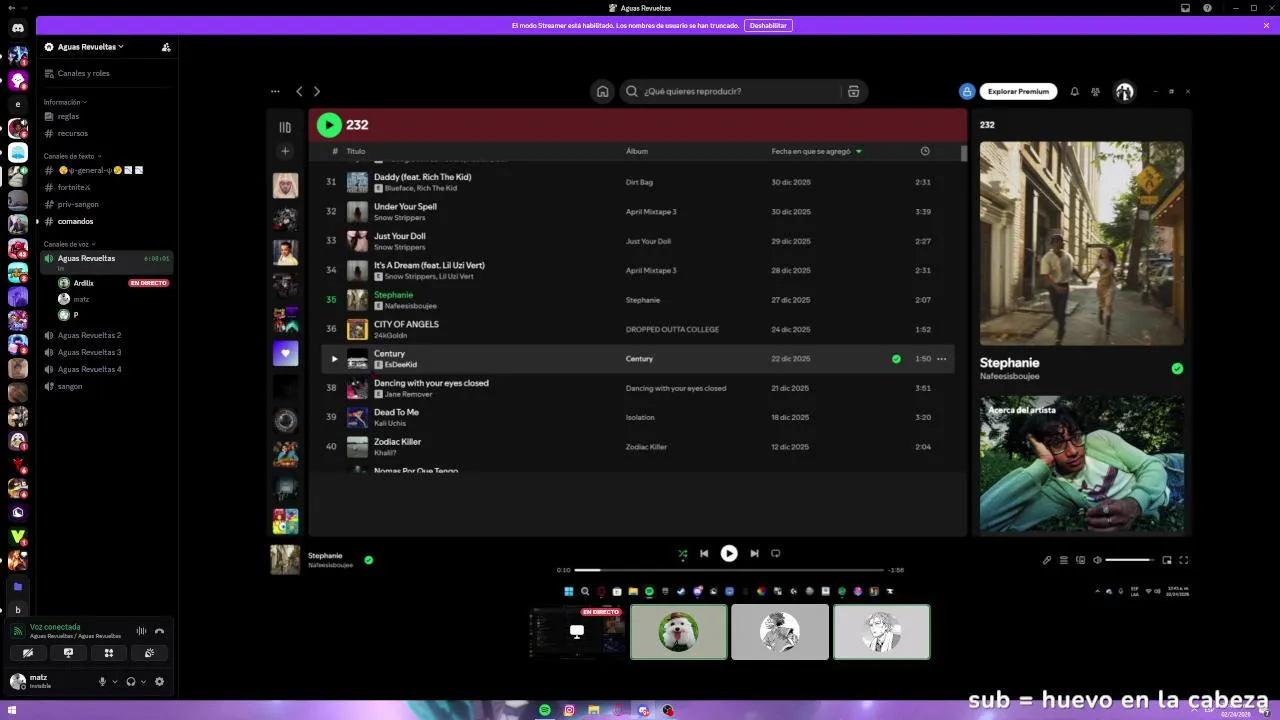Go back with Spotify left arrow
Image resolution: width=1280 pixels, height=720 pixels.
click(299, 91)
